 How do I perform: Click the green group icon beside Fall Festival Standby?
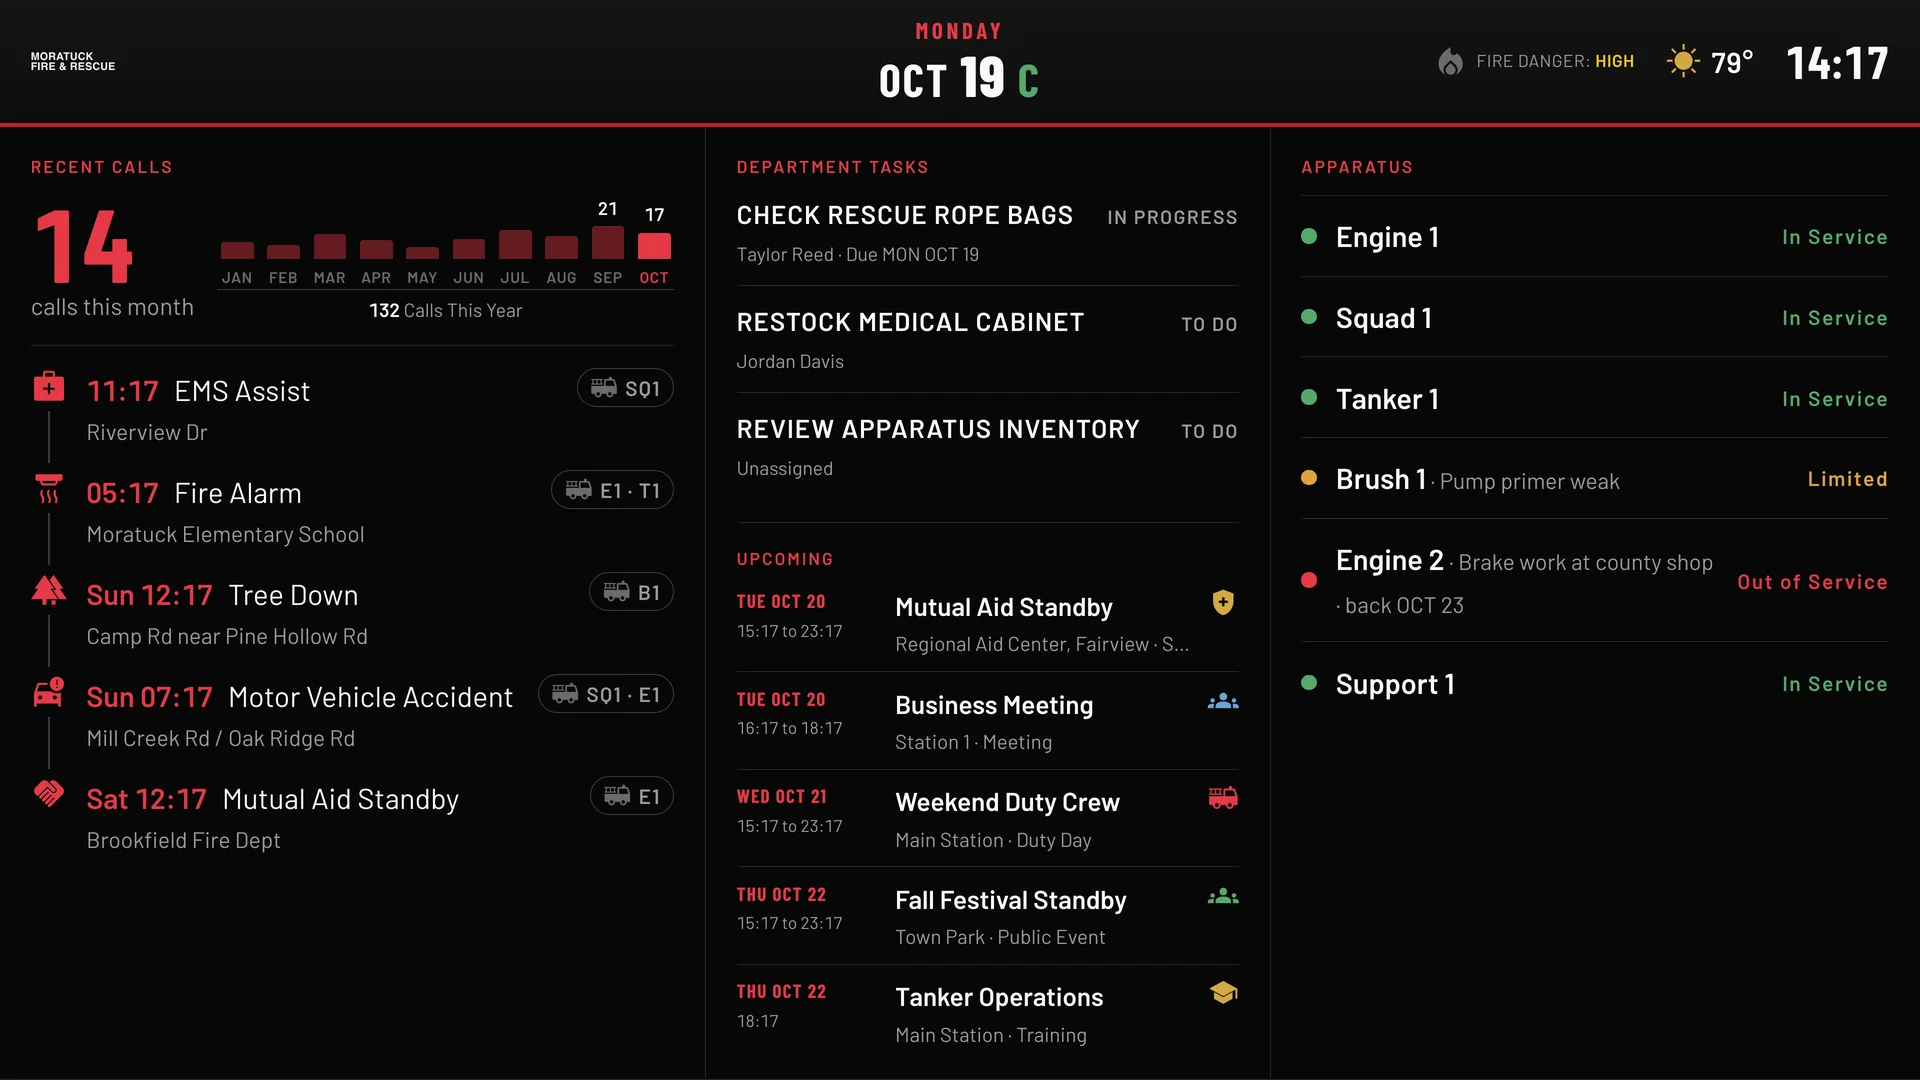point(1223,897)
